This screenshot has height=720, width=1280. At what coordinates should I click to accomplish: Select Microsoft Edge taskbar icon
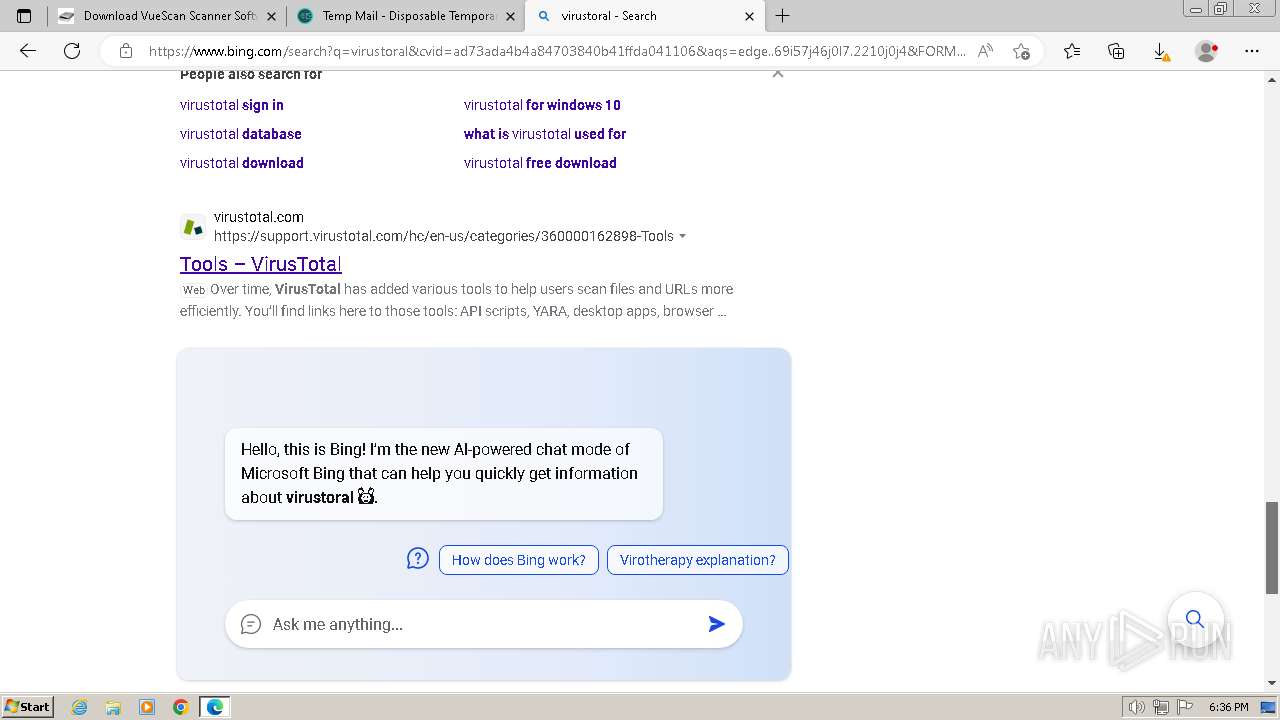(215, 707)
